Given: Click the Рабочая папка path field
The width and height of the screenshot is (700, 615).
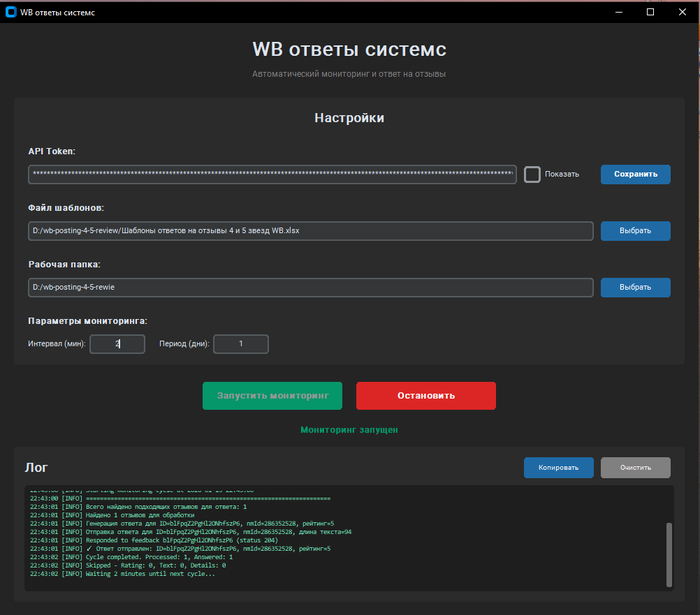Looking at the screenshot, I should click(x=311, y=288).
